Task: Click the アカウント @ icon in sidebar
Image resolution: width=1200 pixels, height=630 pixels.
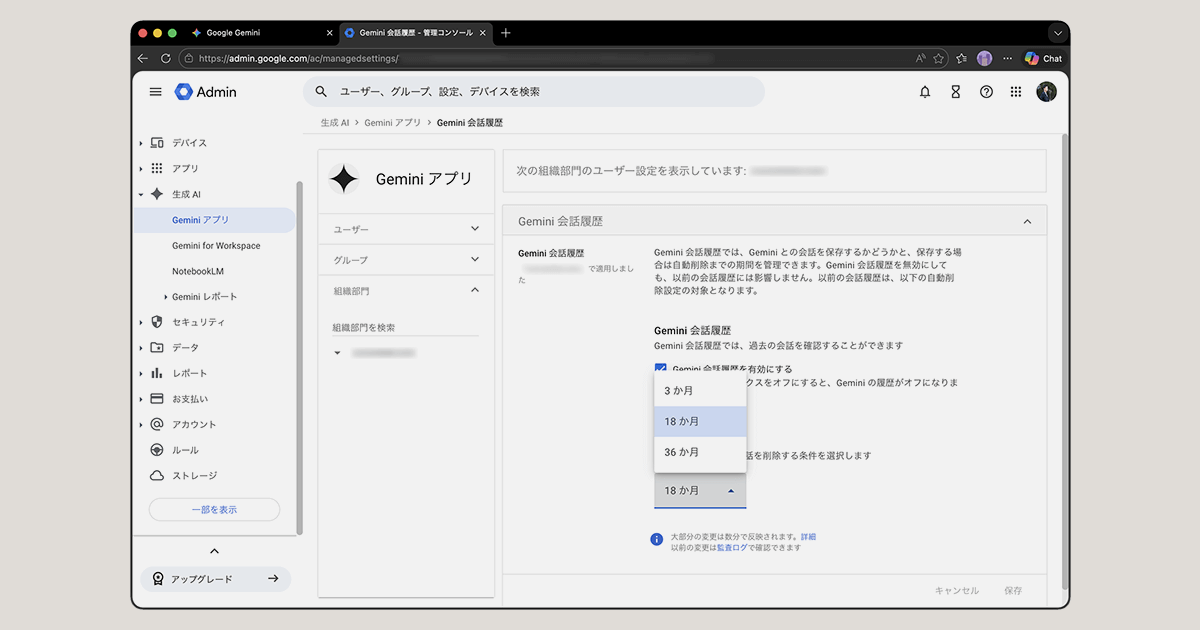Action: [x=156, y=424]
